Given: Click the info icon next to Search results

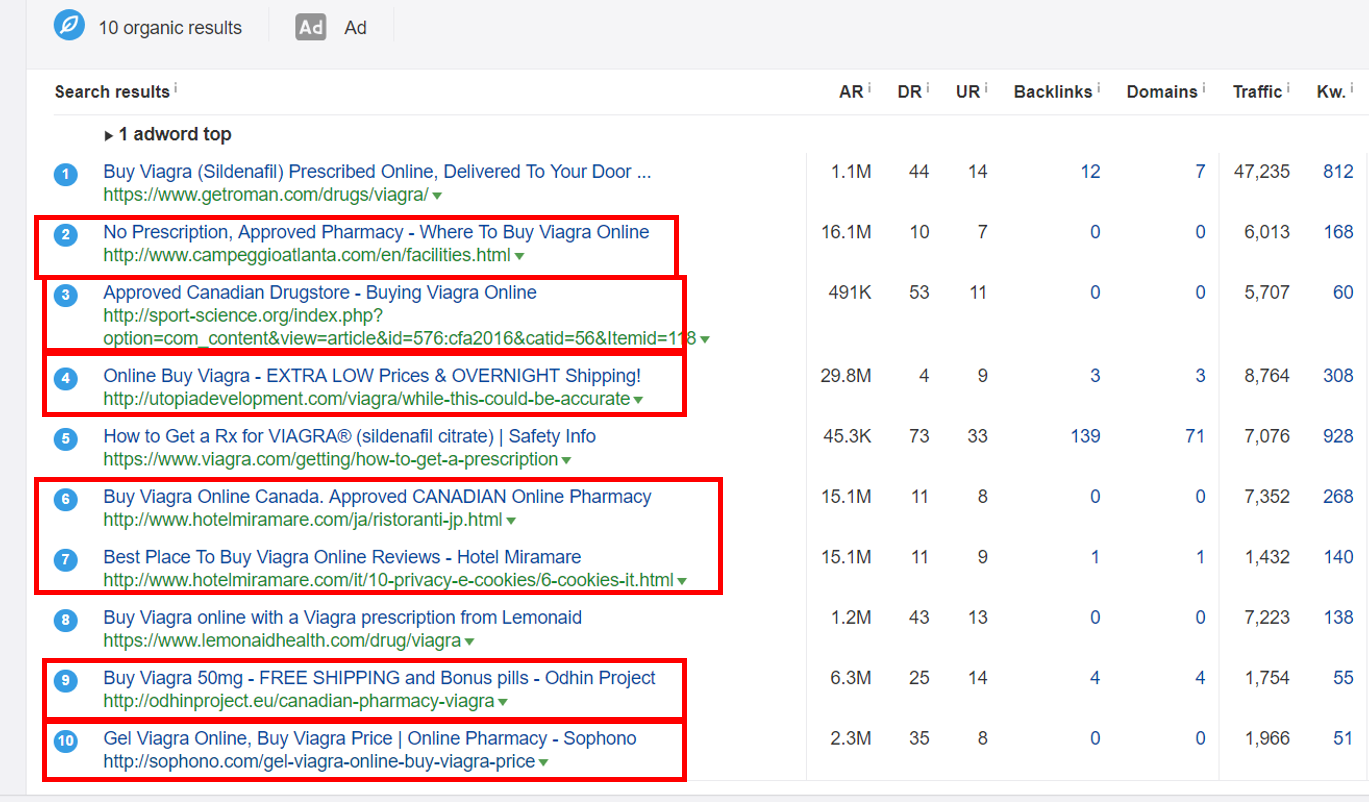Looking at the screenshot, I should 176,88.
